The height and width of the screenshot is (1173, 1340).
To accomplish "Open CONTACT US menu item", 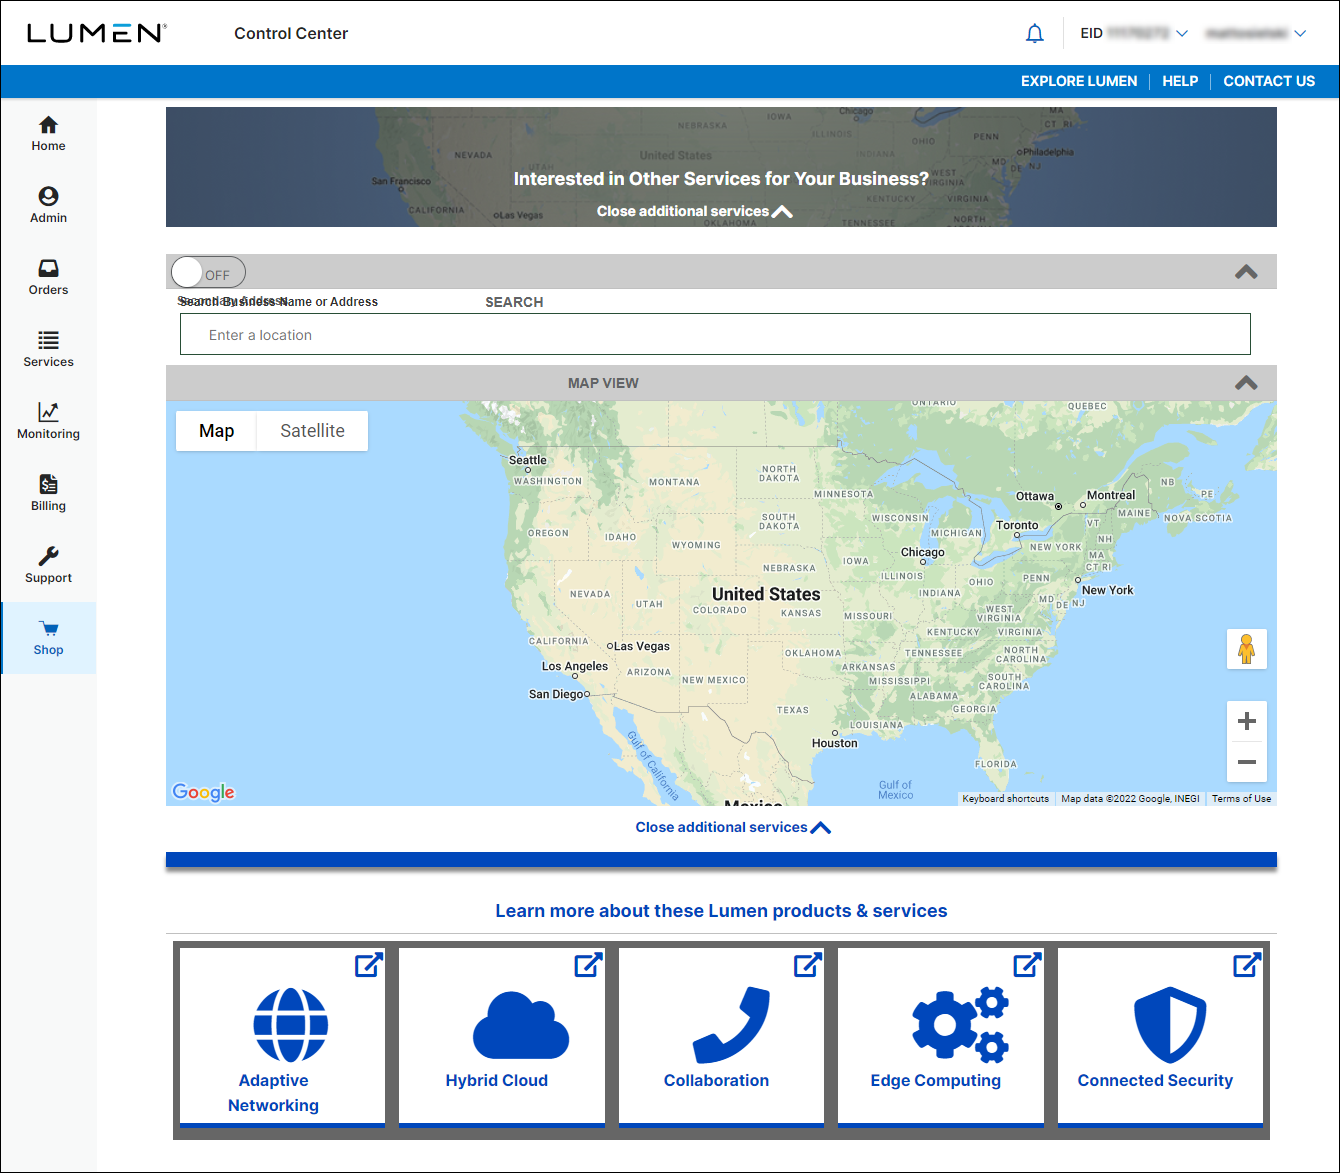I will click(1269, 81).
